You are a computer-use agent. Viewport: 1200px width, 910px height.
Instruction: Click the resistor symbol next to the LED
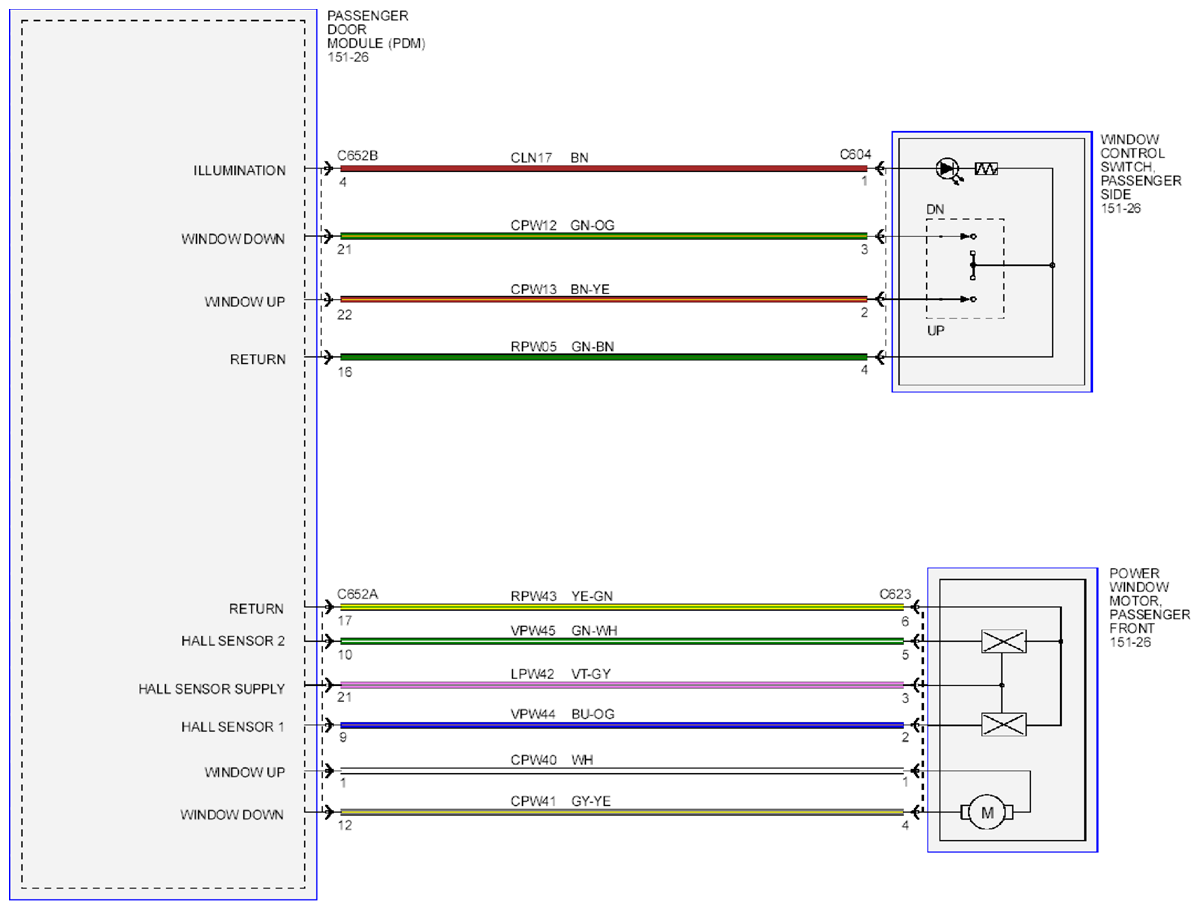986,170
